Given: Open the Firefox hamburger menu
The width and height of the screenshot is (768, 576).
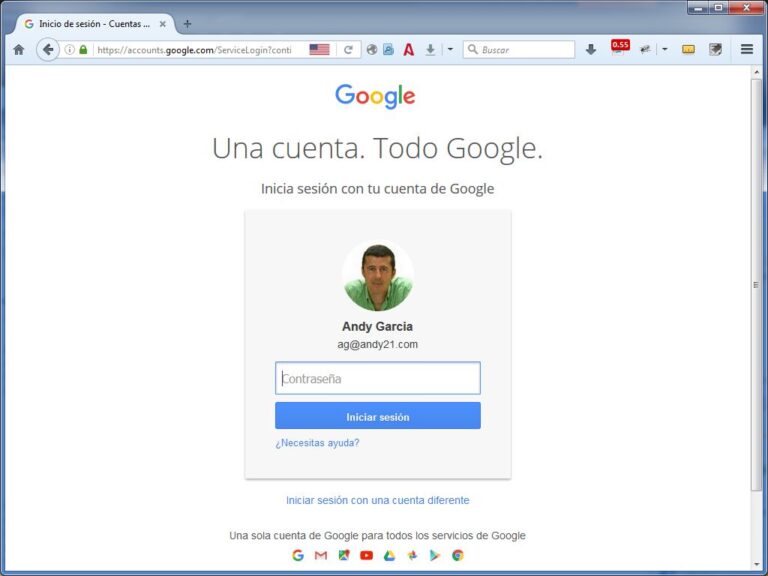Looking at the screenshot, I should tap(746, 49).
